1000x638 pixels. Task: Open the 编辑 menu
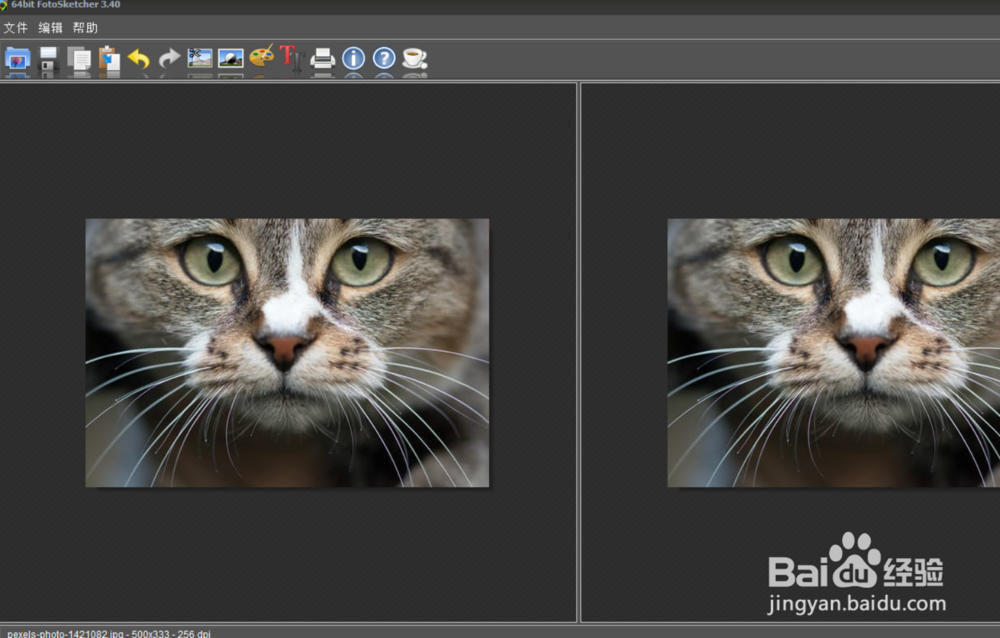(50, 27)
